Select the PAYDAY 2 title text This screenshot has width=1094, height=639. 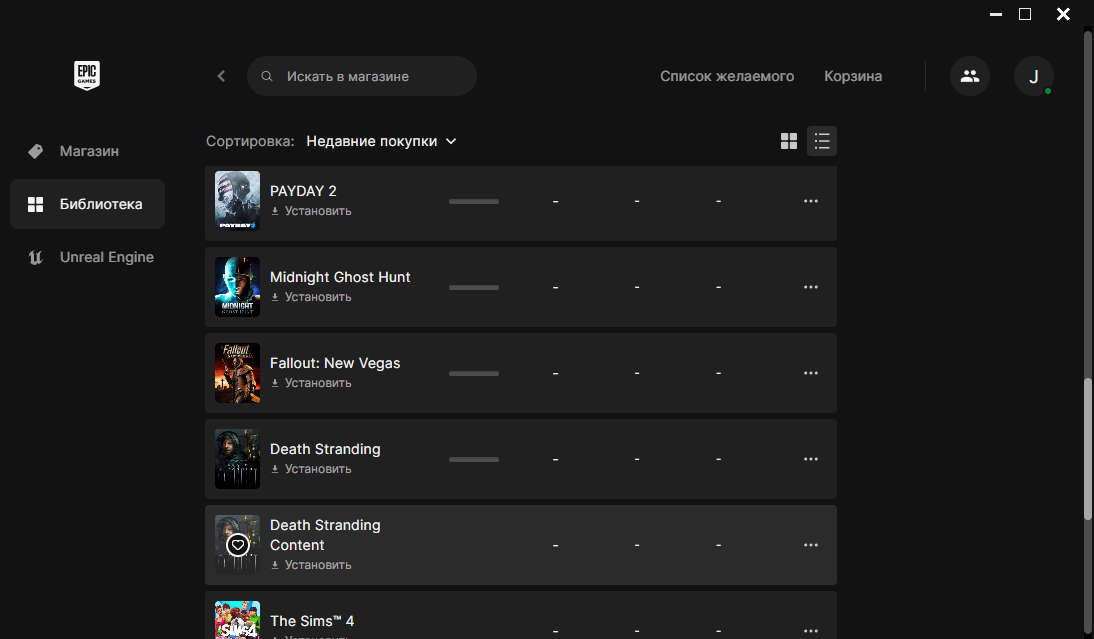(x=303, y=191)
